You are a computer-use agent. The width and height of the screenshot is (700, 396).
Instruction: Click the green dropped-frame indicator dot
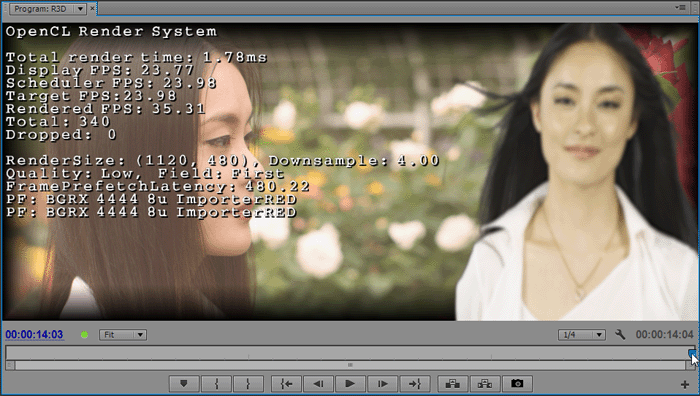(84, 334)
